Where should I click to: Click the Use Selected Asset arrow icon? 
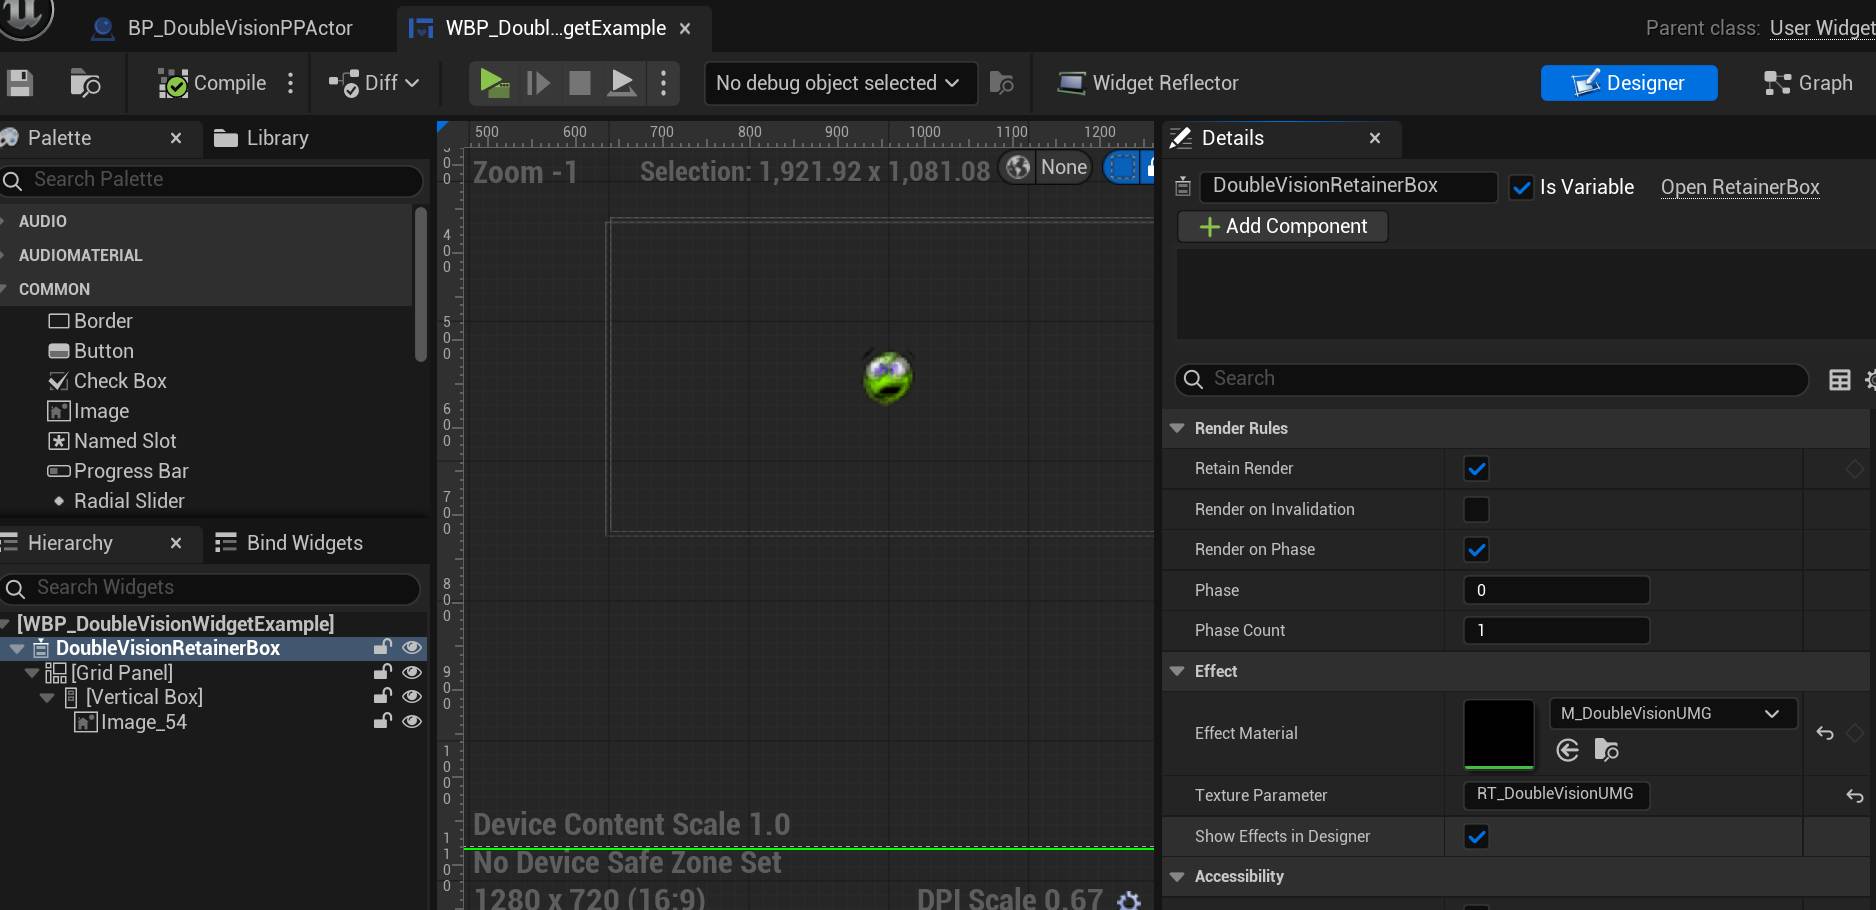(1568, 750)
